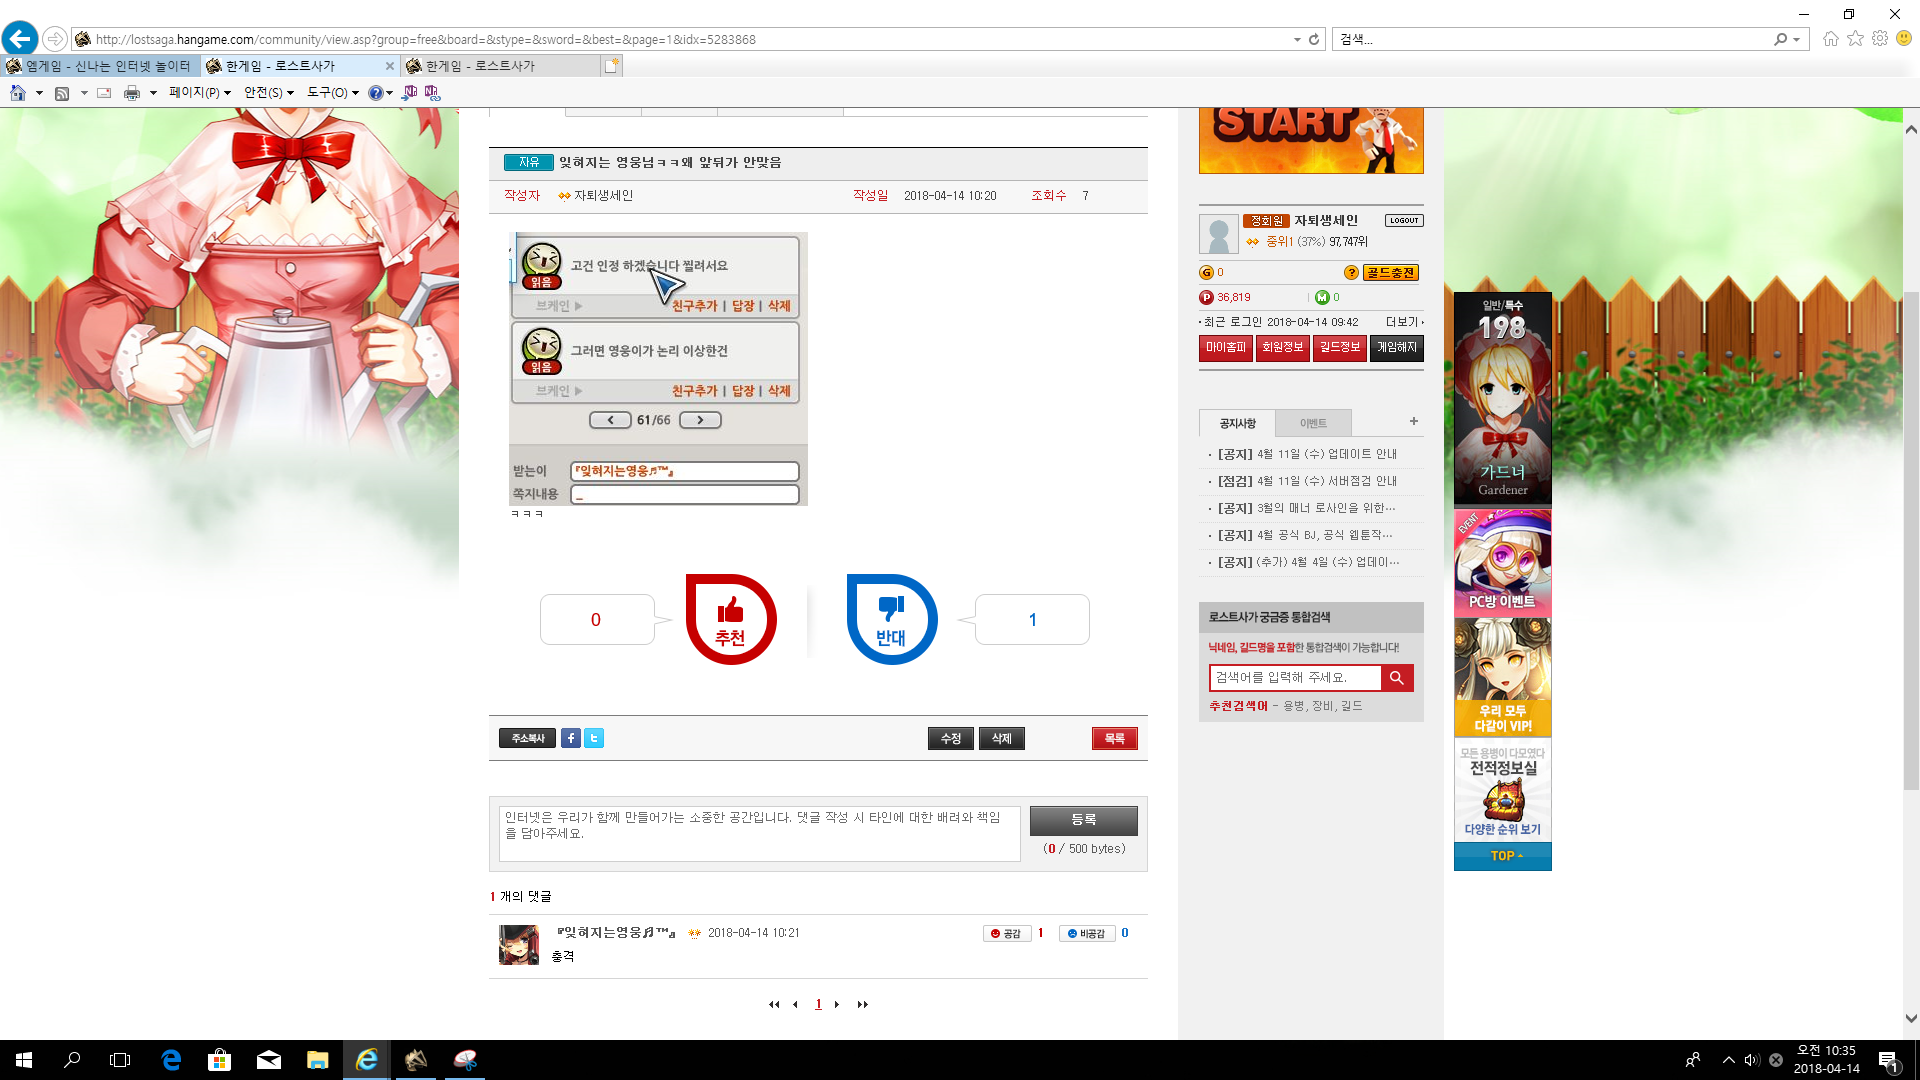Open the Action Center notification icon
Image resolution: width=1920 pixels, height=1080 pixels.
[x=1888, y=1060]
